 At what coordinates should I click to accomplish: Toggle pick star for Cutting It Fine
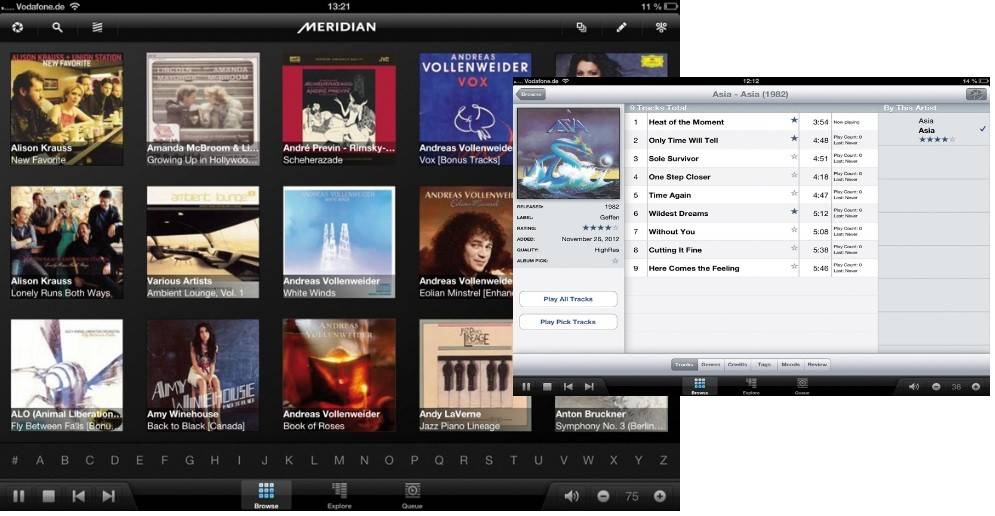tap(793, 249)
